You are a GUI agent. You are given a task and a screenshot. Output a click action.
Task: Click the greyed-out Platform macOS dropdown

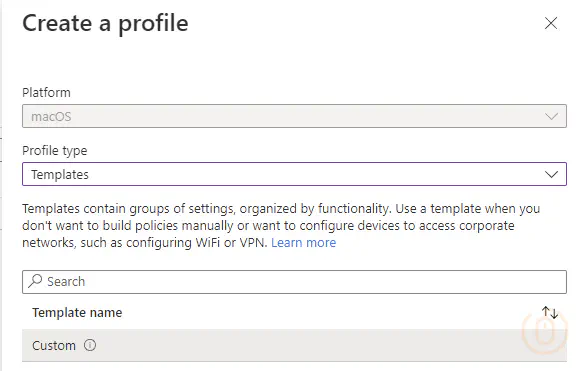click(294, 116)
